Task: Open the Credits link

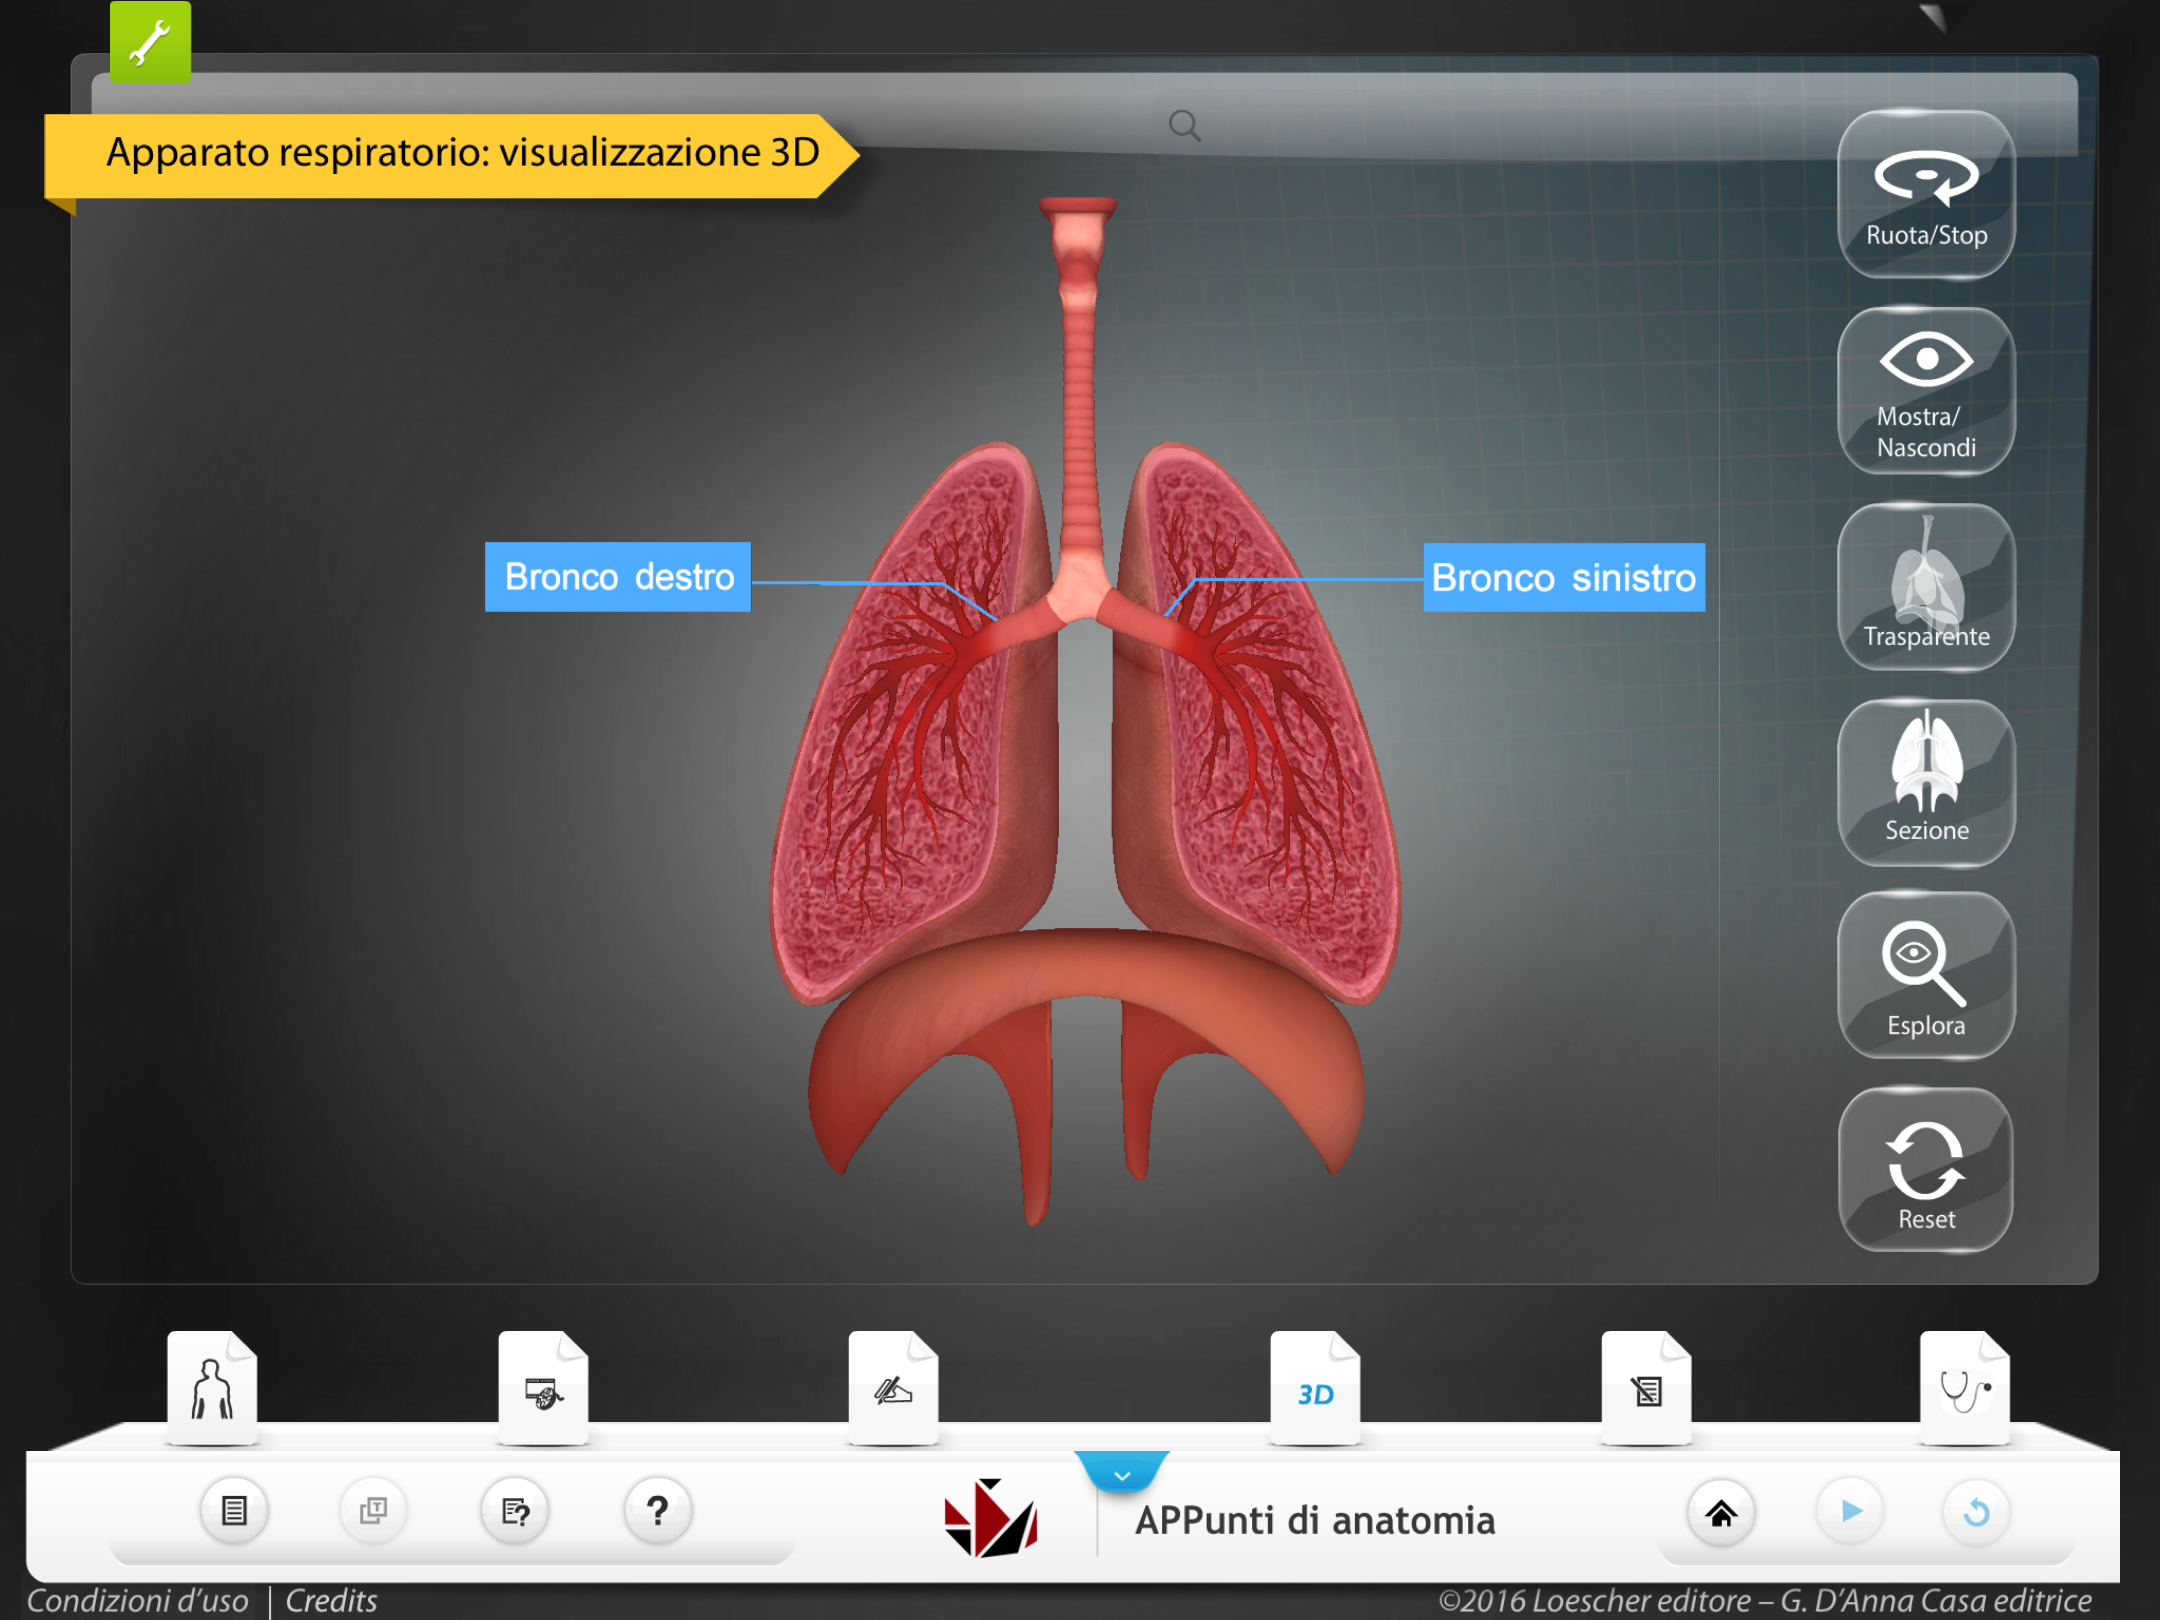Action: tap(331, 1600)
